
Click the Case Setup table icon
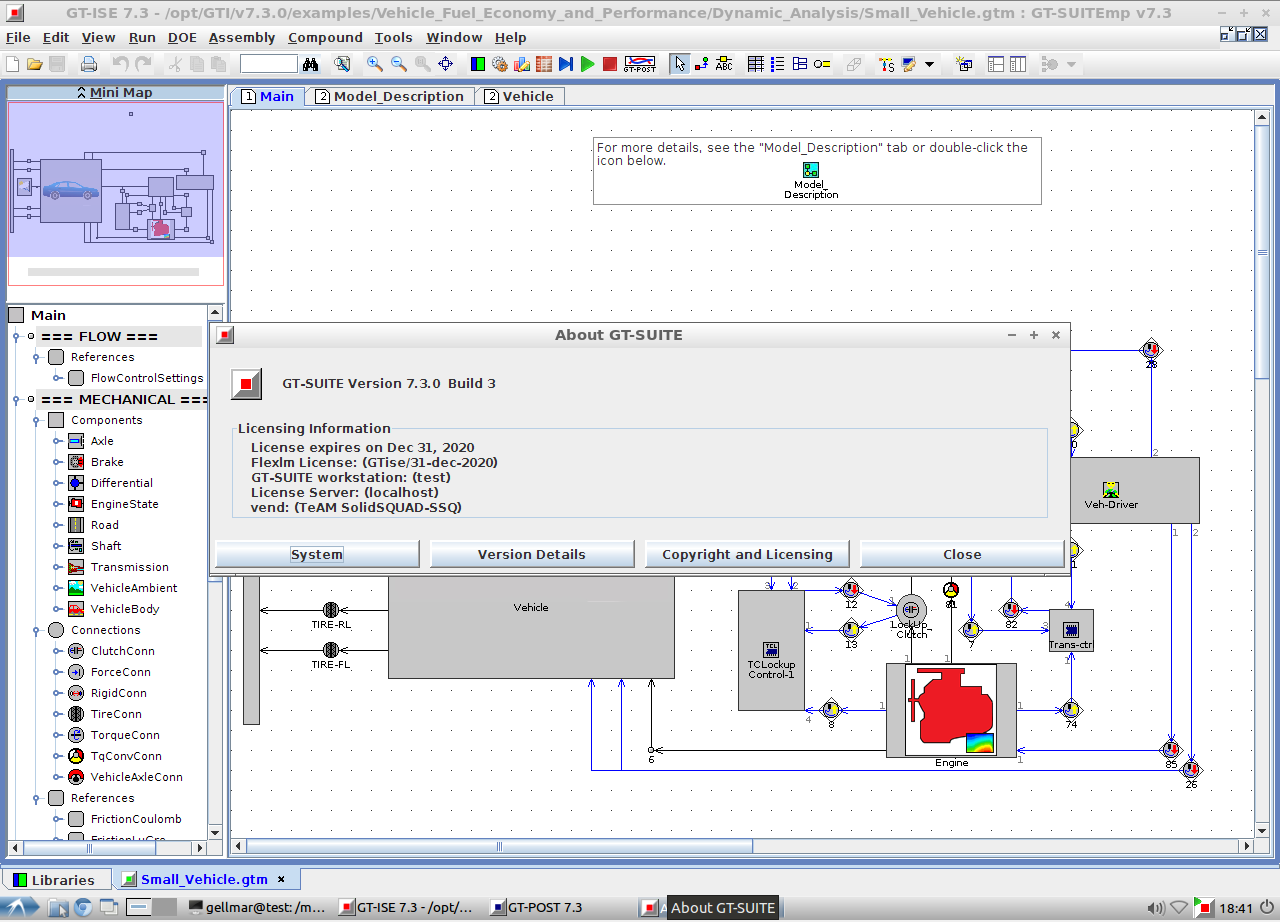point(544,64)
